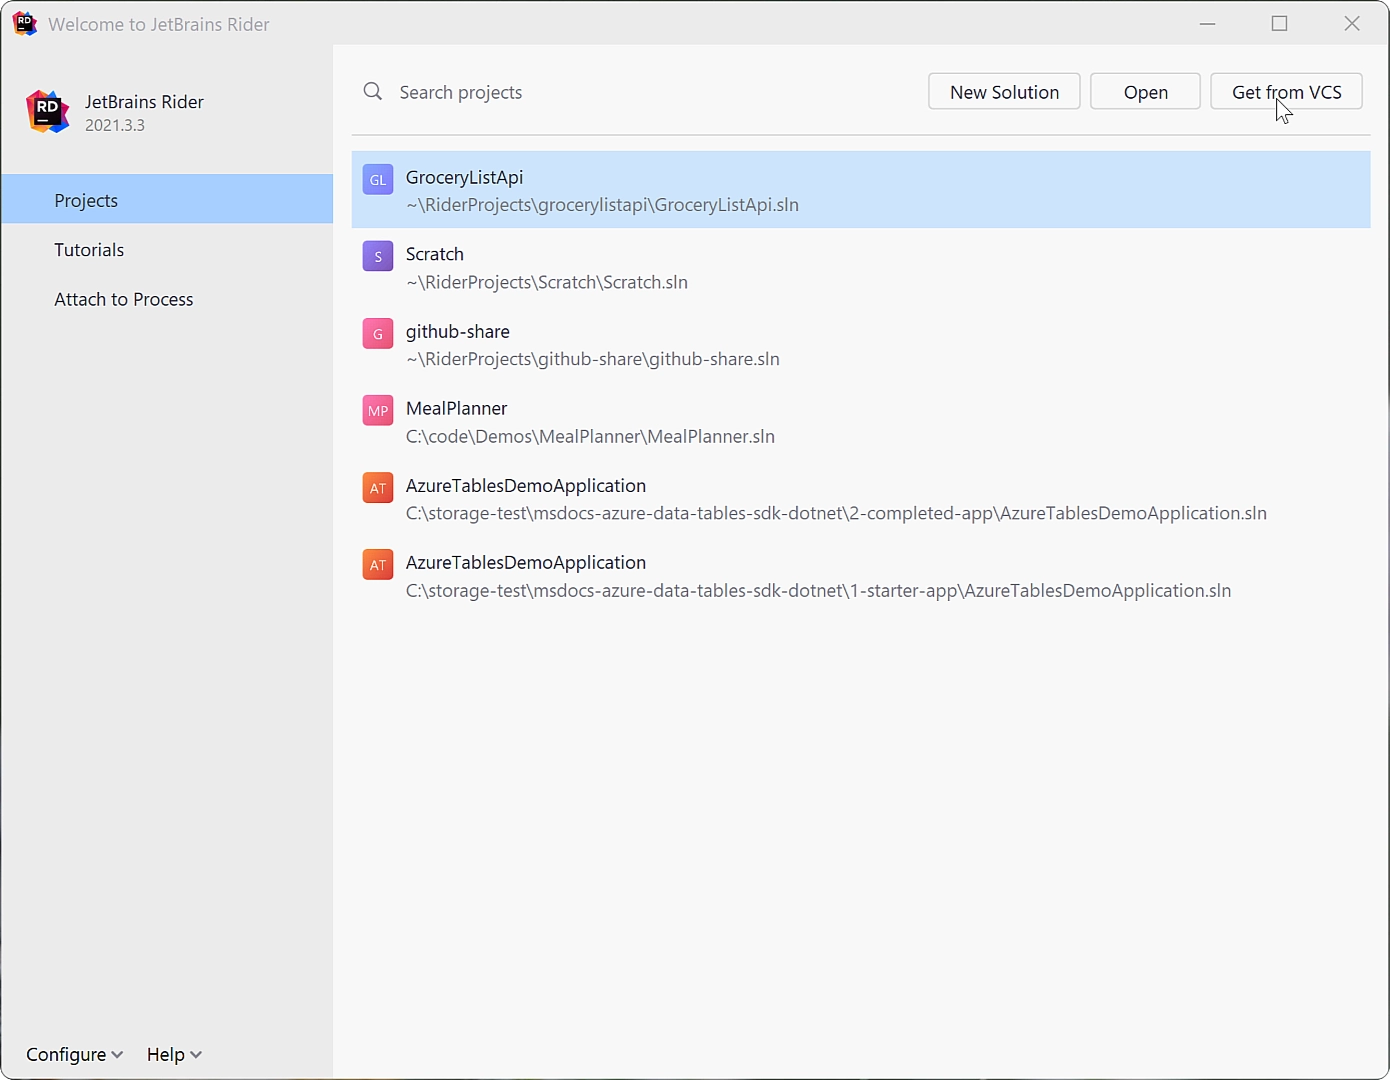Click the JetBrains Rider product name in the sidebar

click(144, 102)
